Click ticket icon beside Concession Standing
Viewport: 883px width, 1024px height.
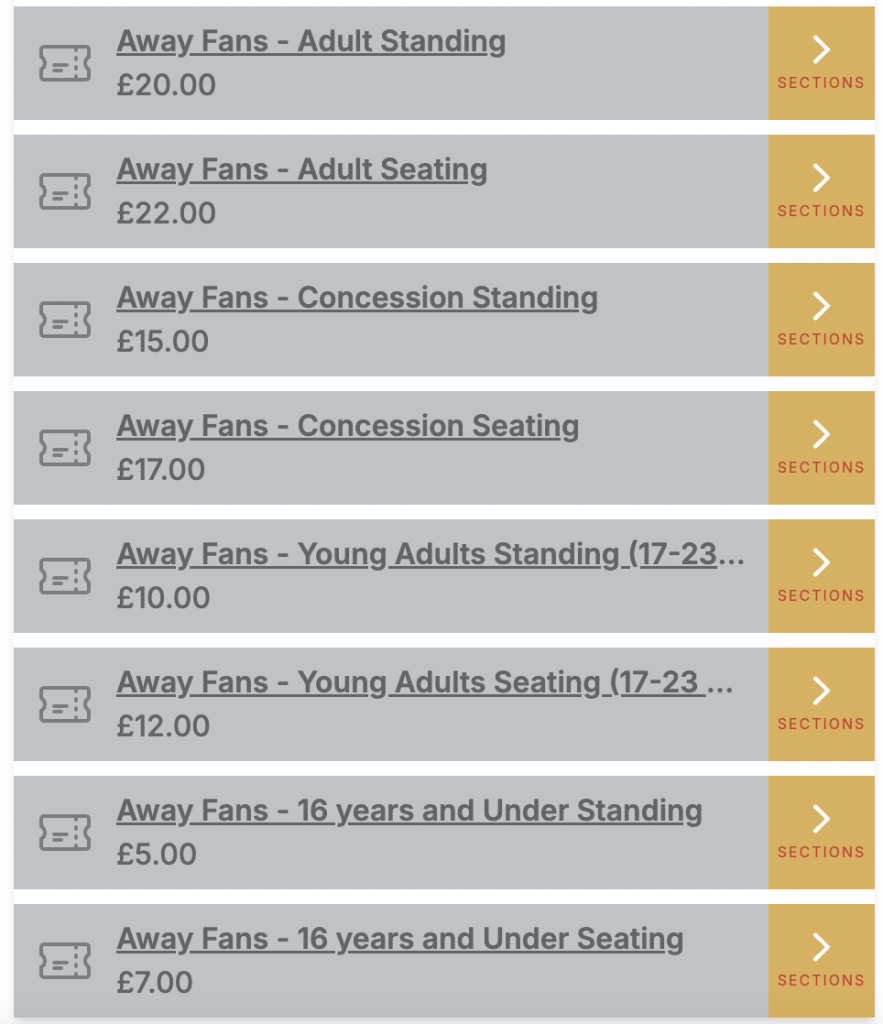pos(65,319)
